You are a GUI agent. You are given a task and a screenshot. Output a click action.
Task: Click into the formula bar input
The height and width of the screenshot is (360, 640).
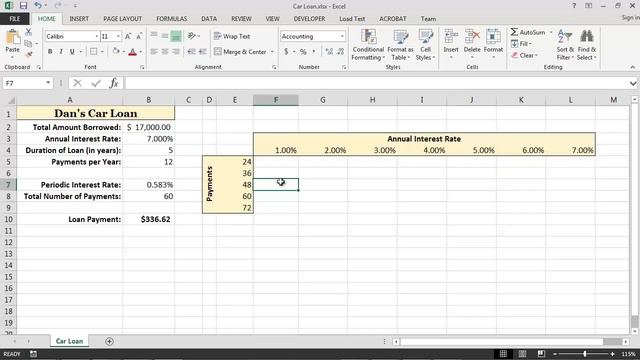[376, 83]
